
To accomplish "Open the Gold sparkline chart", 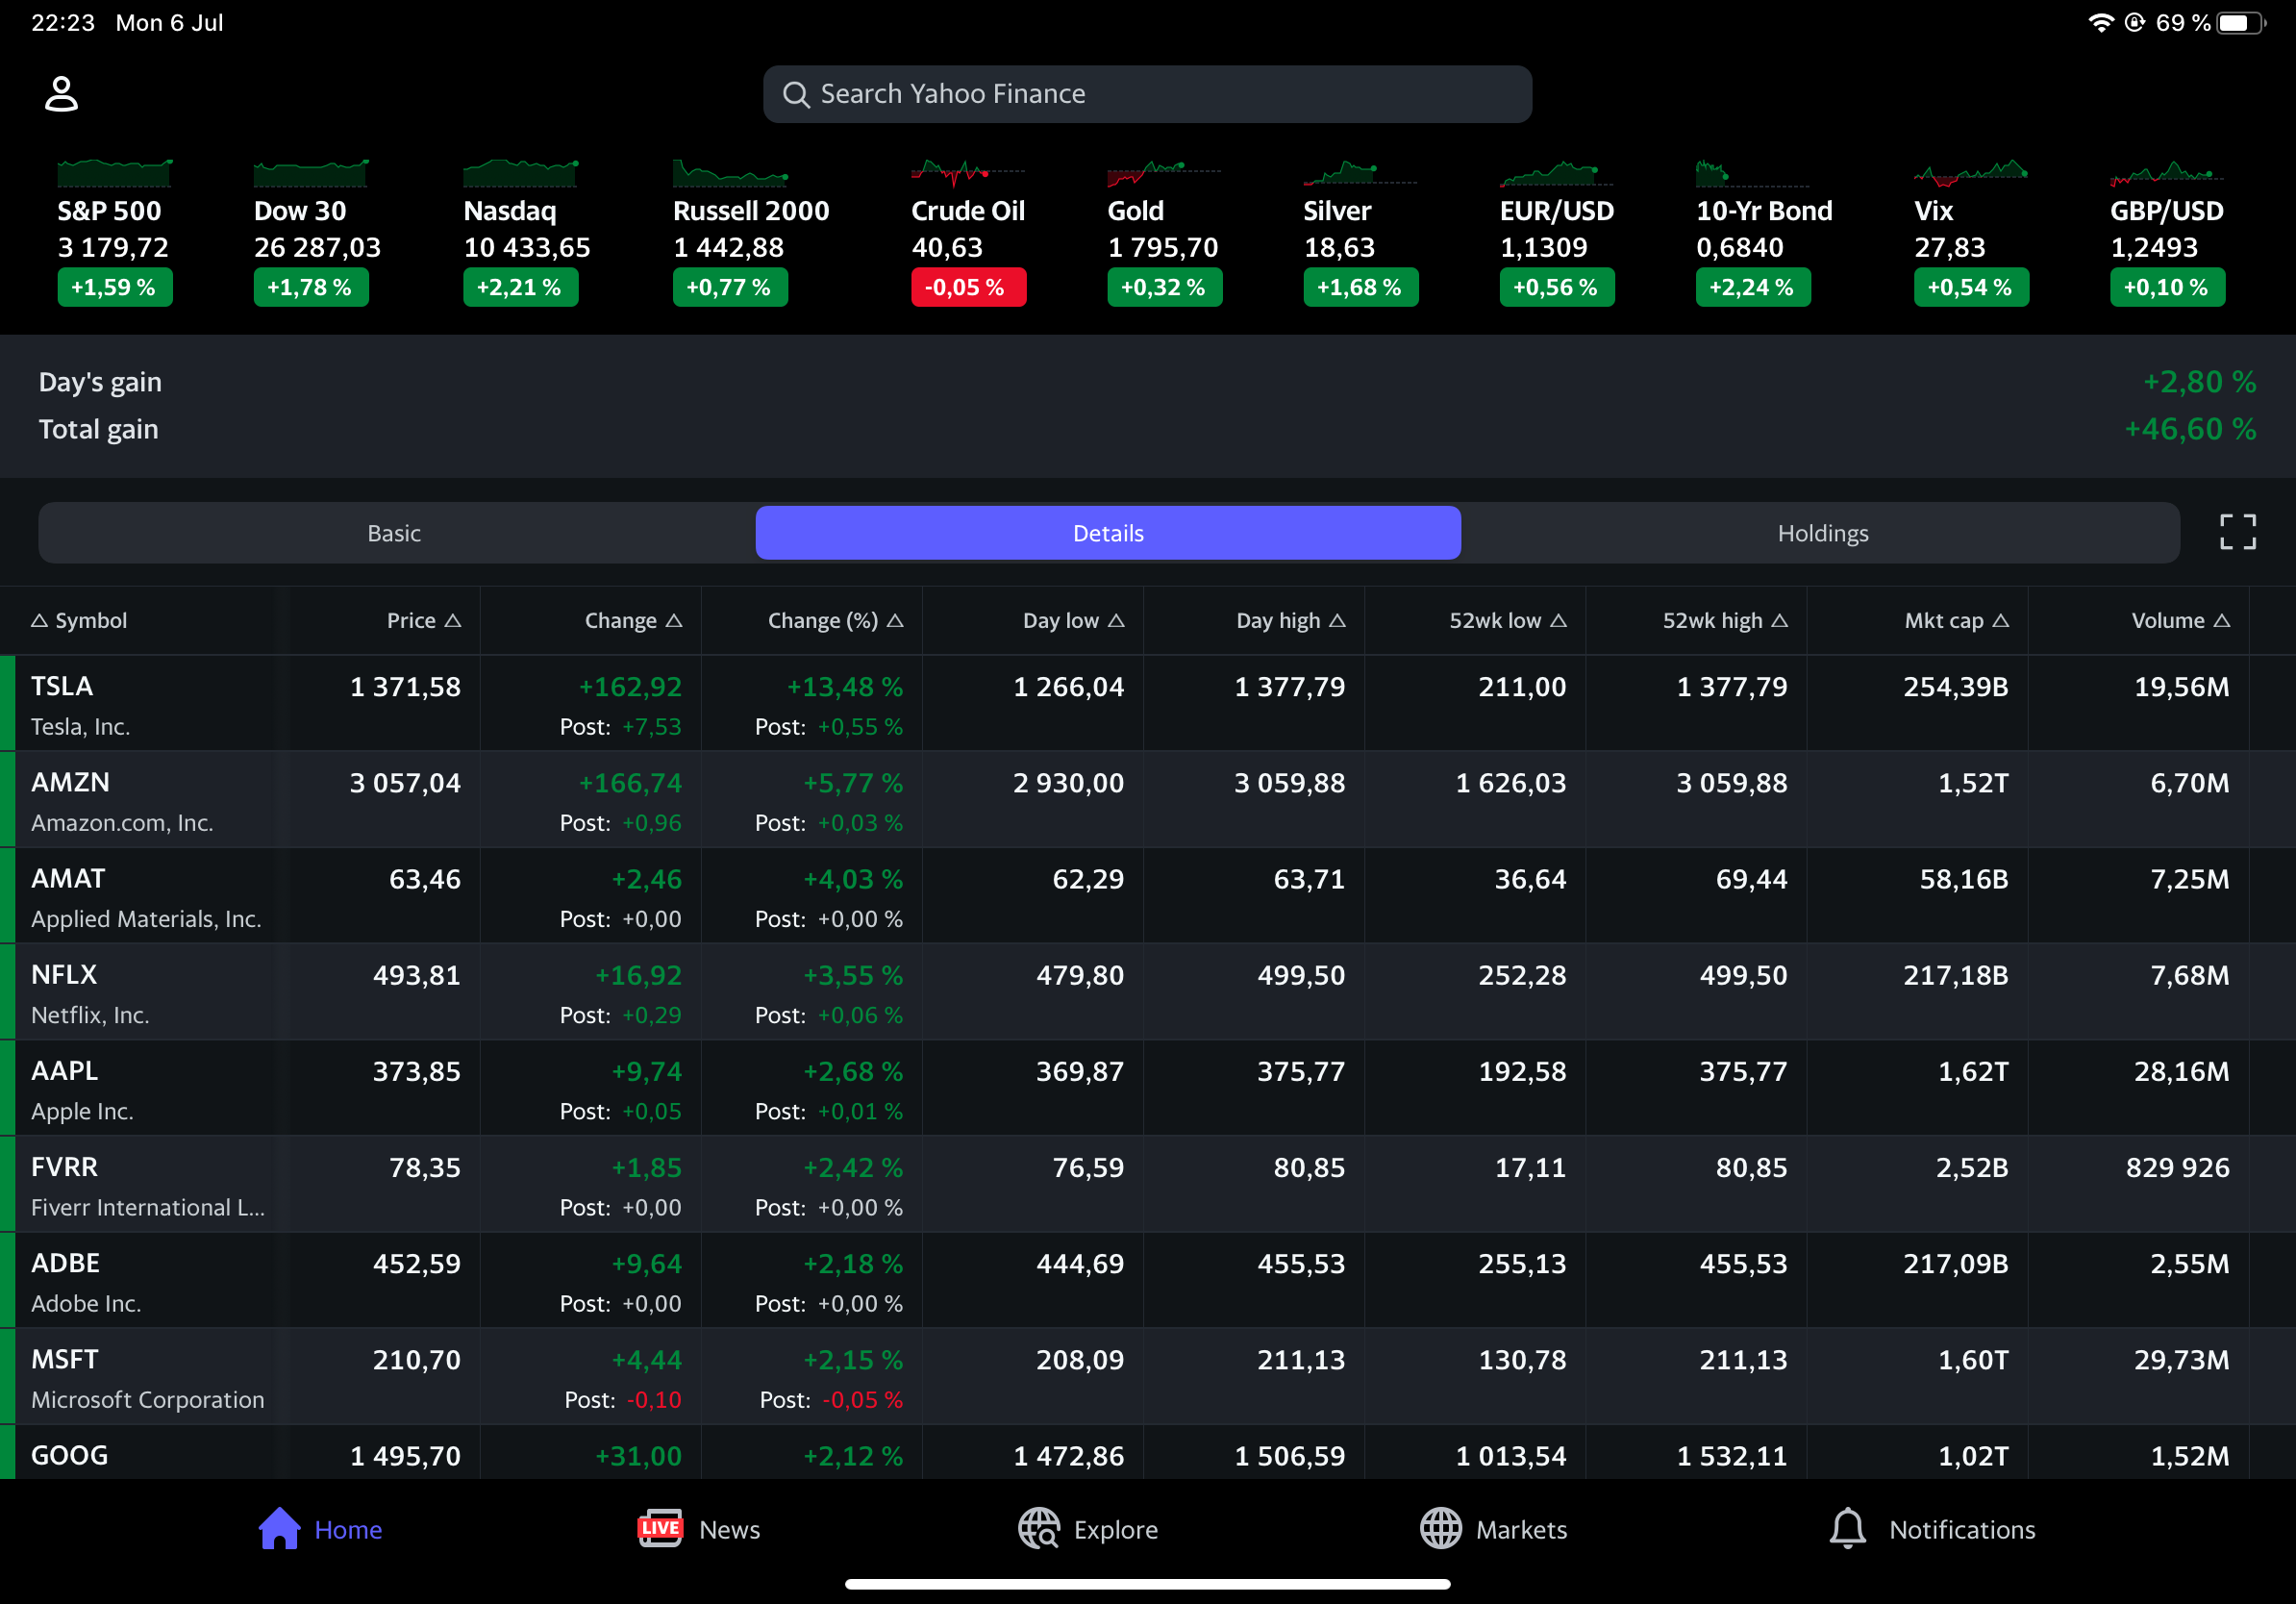I will [x=1164, y=173].
